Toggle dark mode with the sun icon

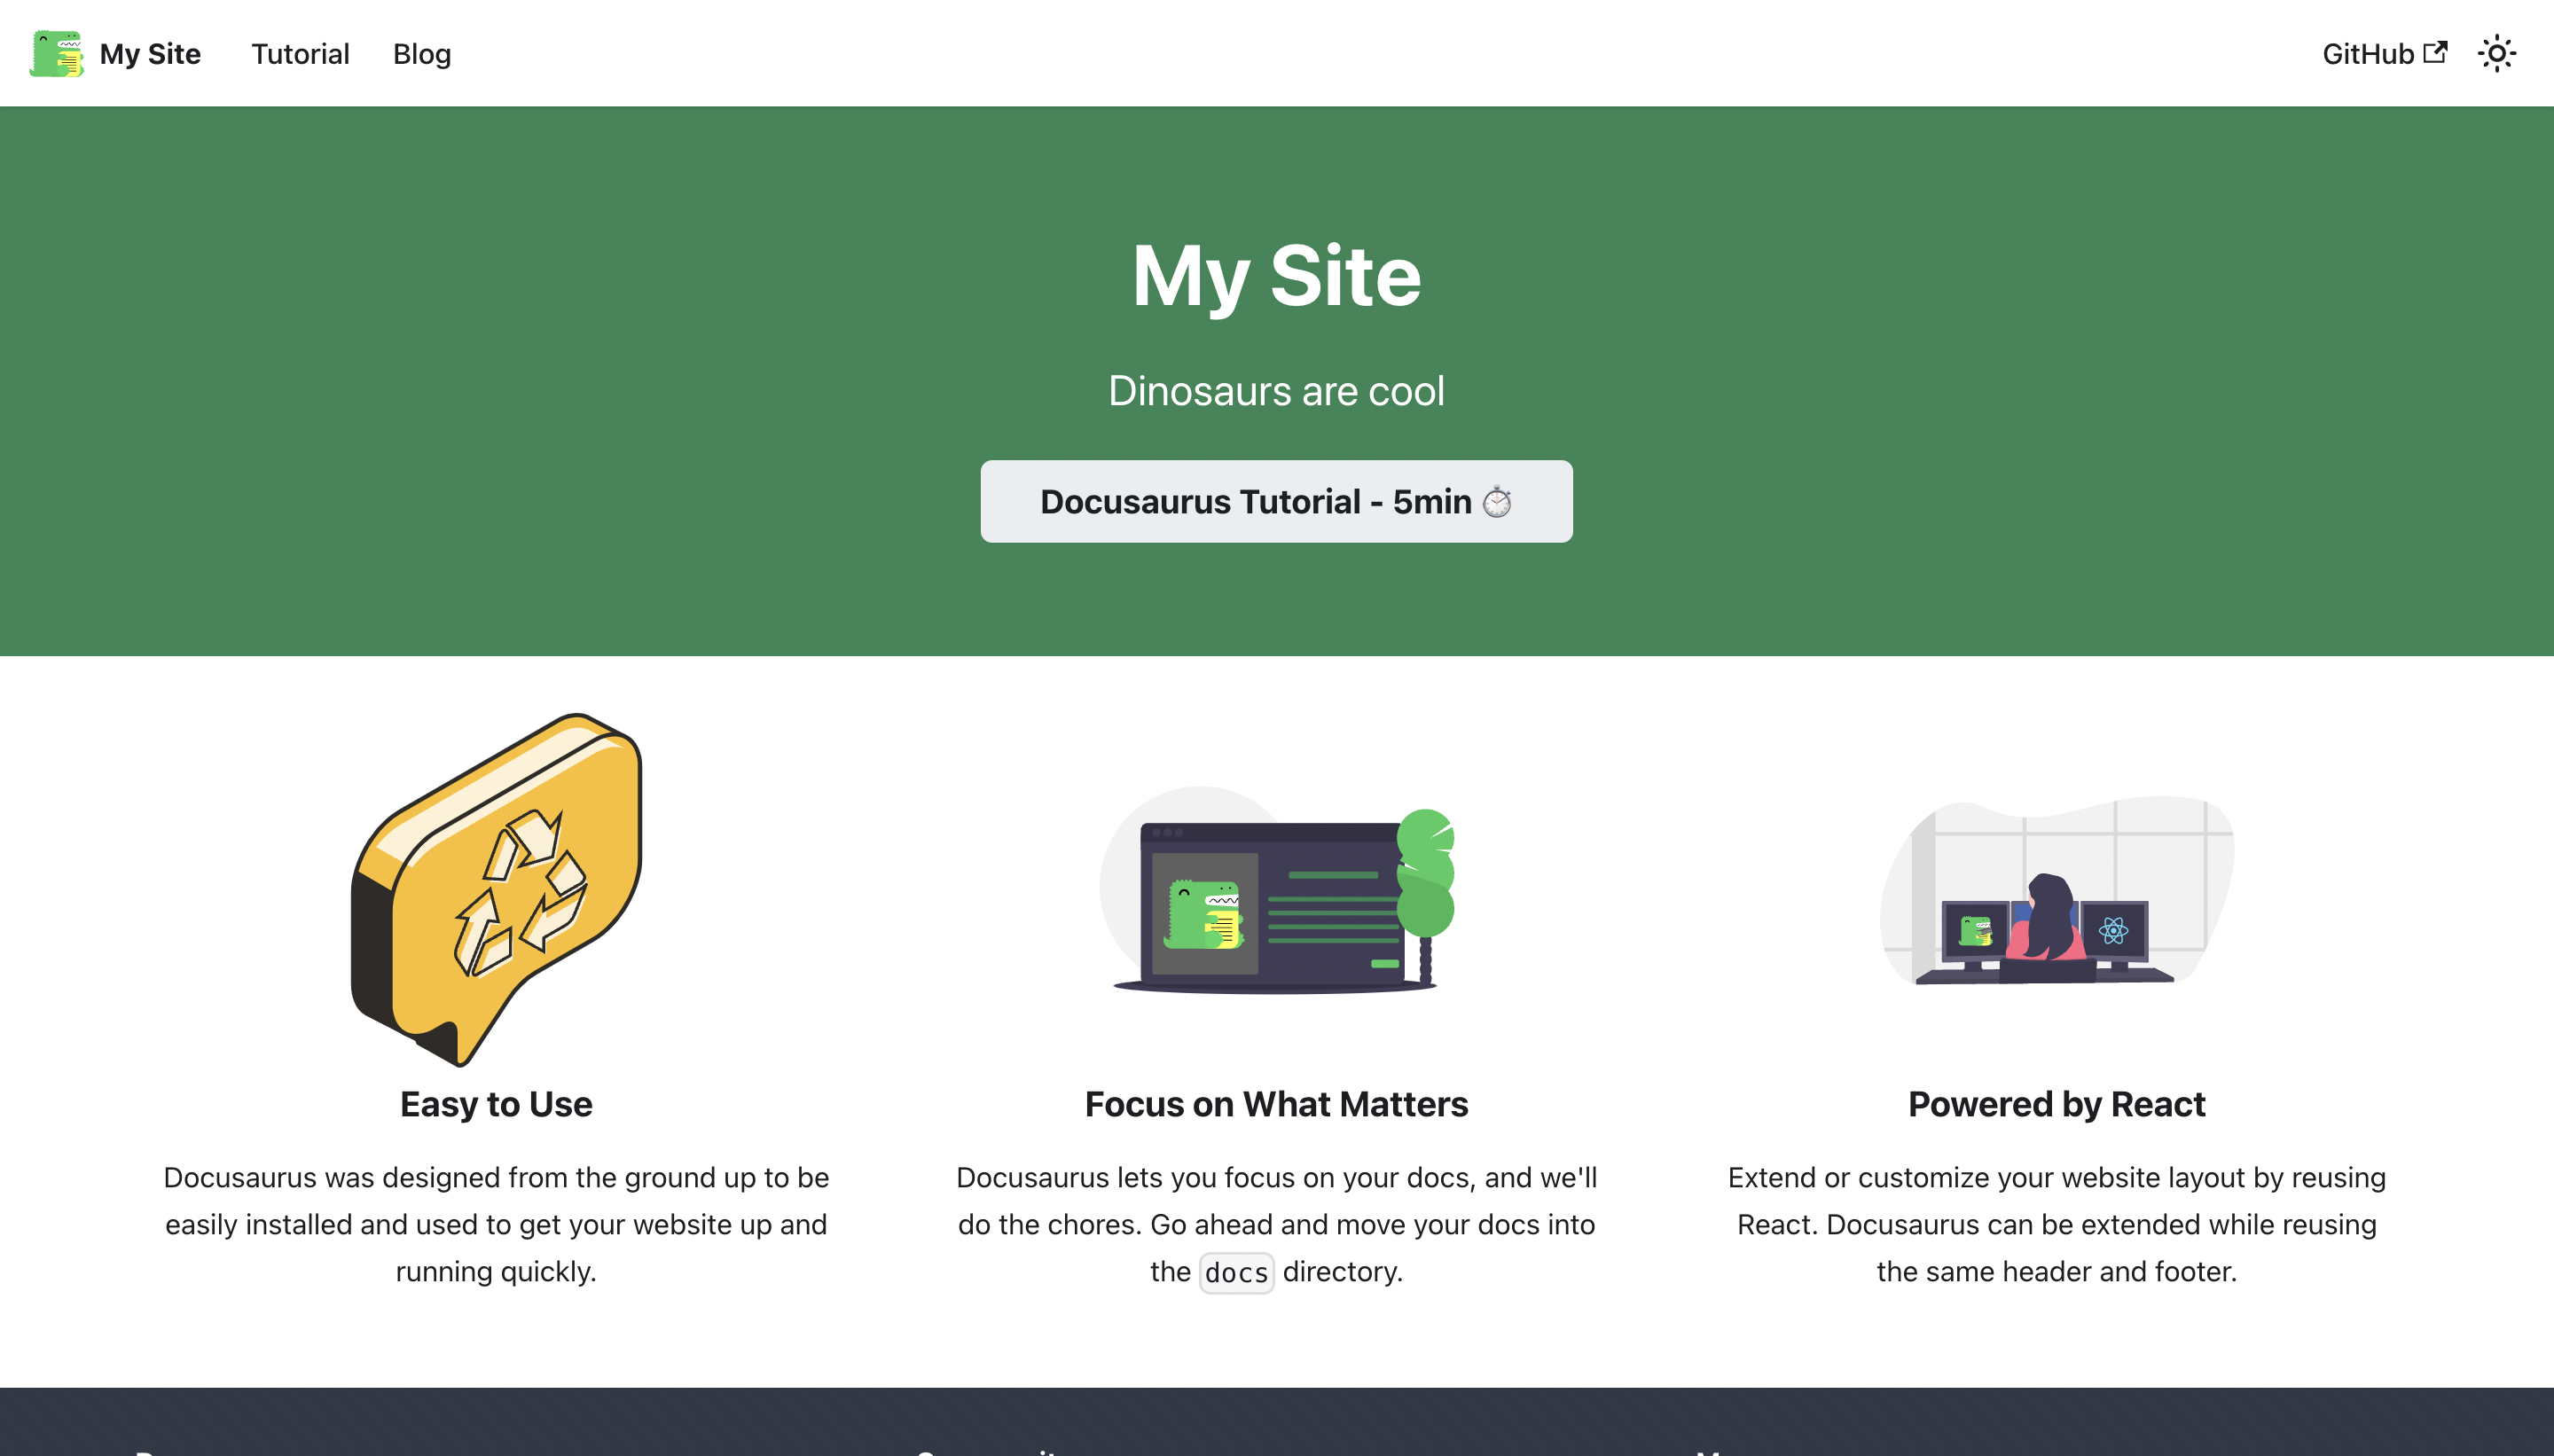click(x=2496, y=53)
